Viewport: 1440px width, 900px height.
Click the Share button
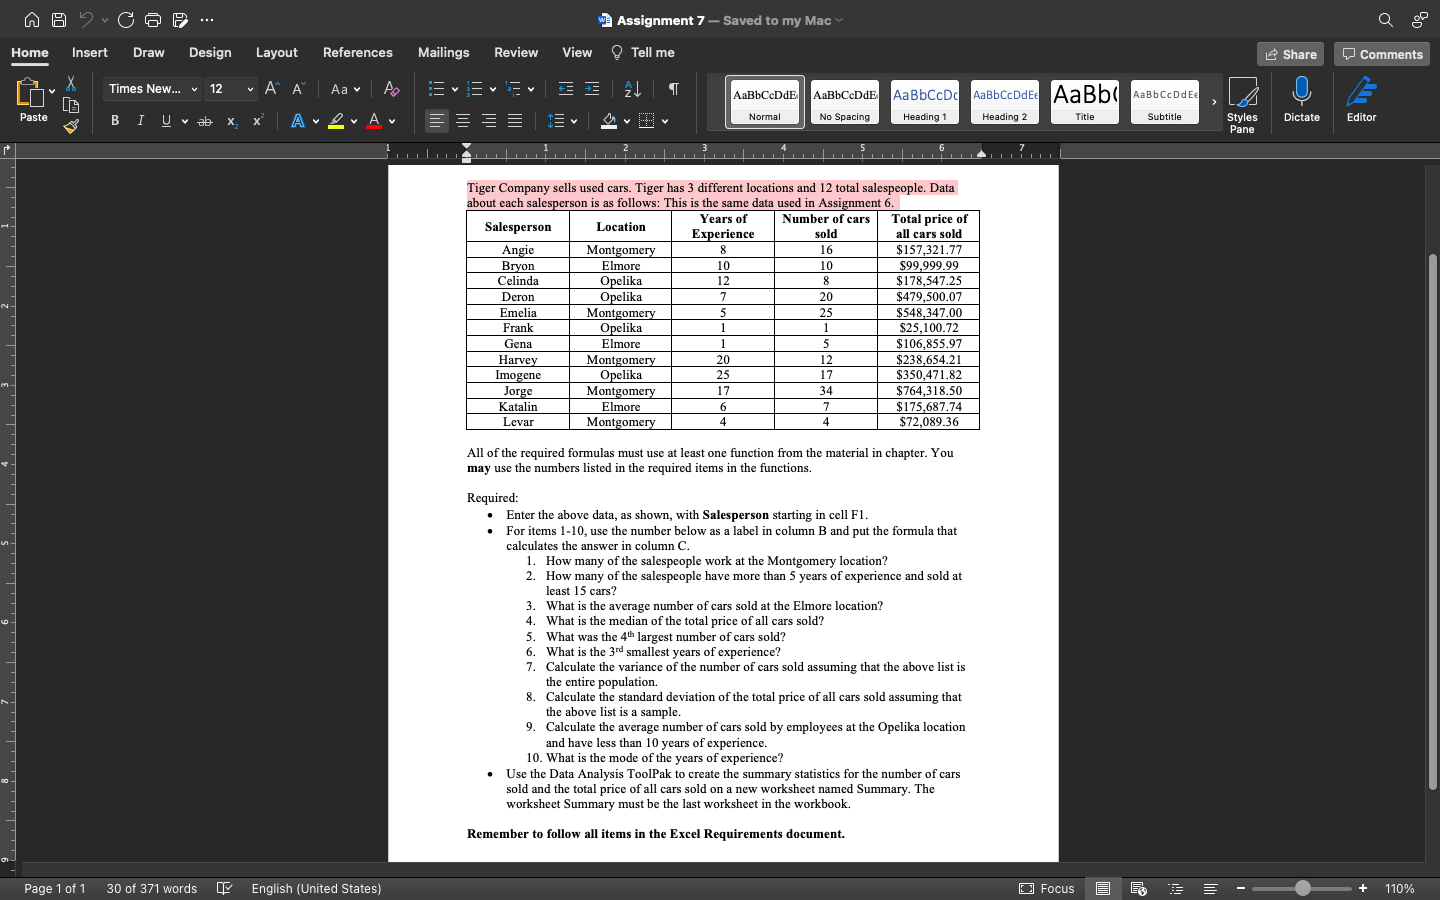point(1290,54)
